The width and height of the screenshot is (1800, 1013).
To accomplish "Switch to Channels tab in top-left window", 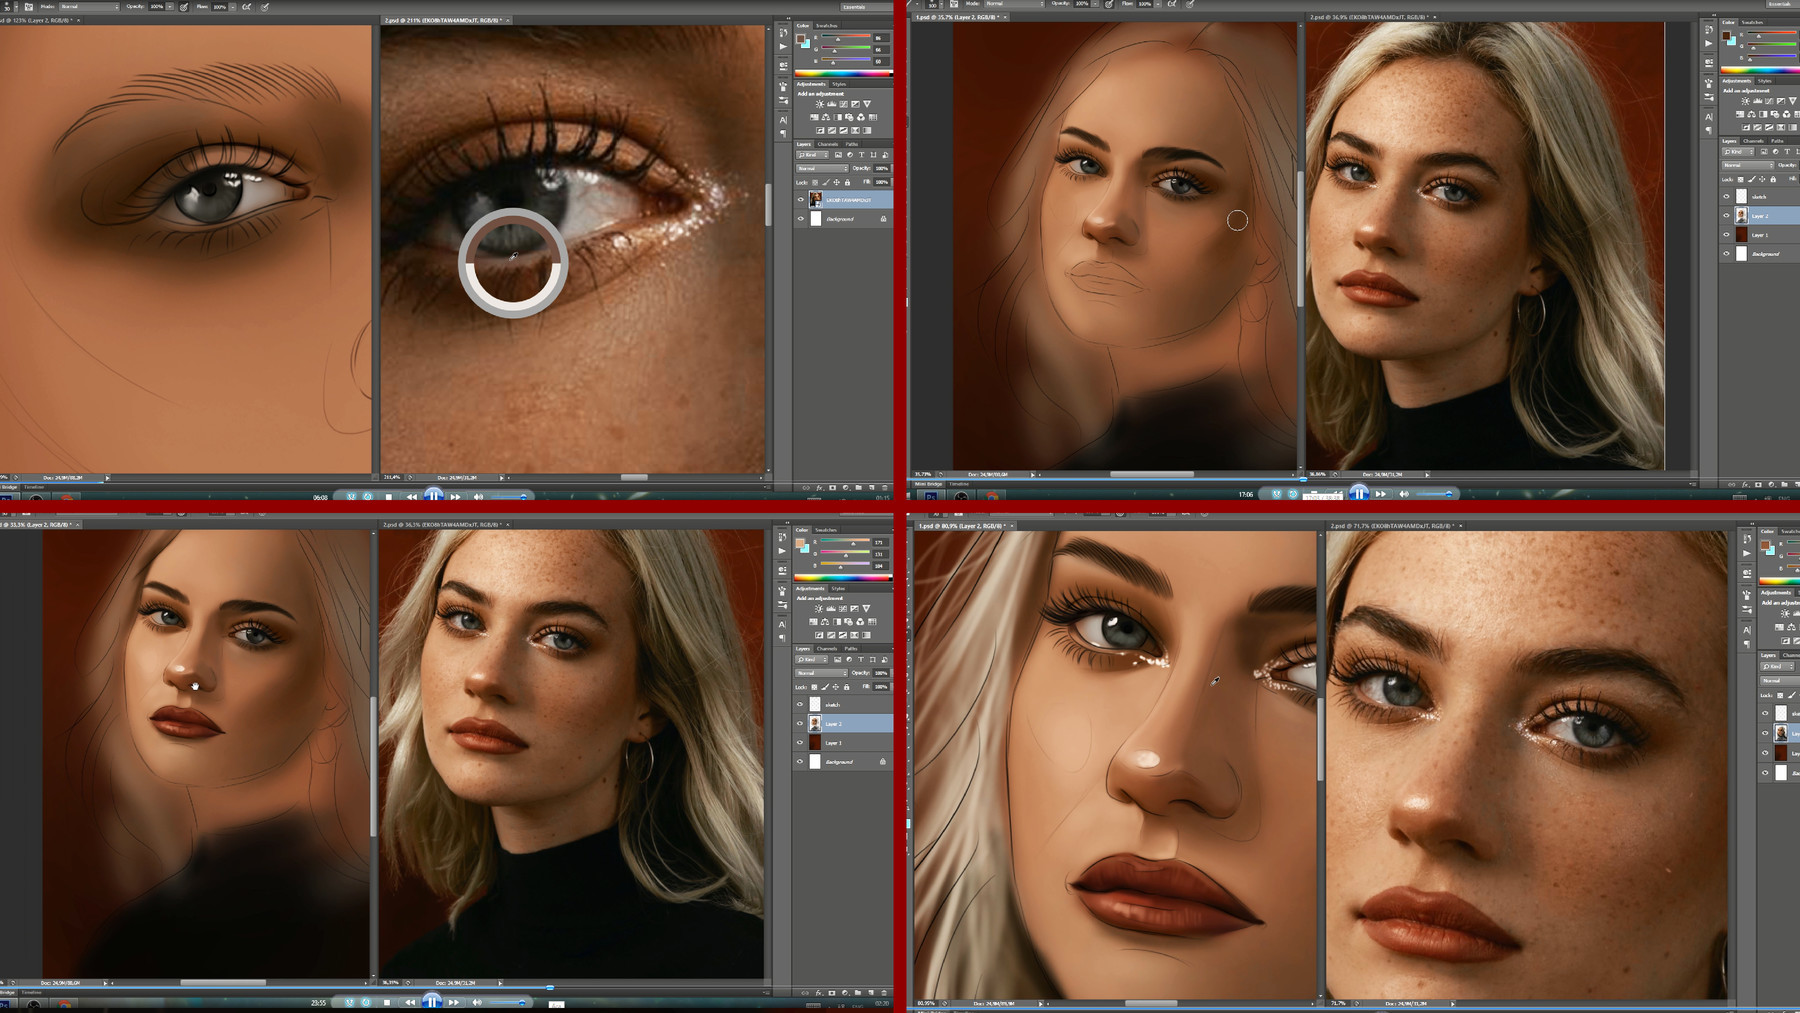I will click(828, 144).
